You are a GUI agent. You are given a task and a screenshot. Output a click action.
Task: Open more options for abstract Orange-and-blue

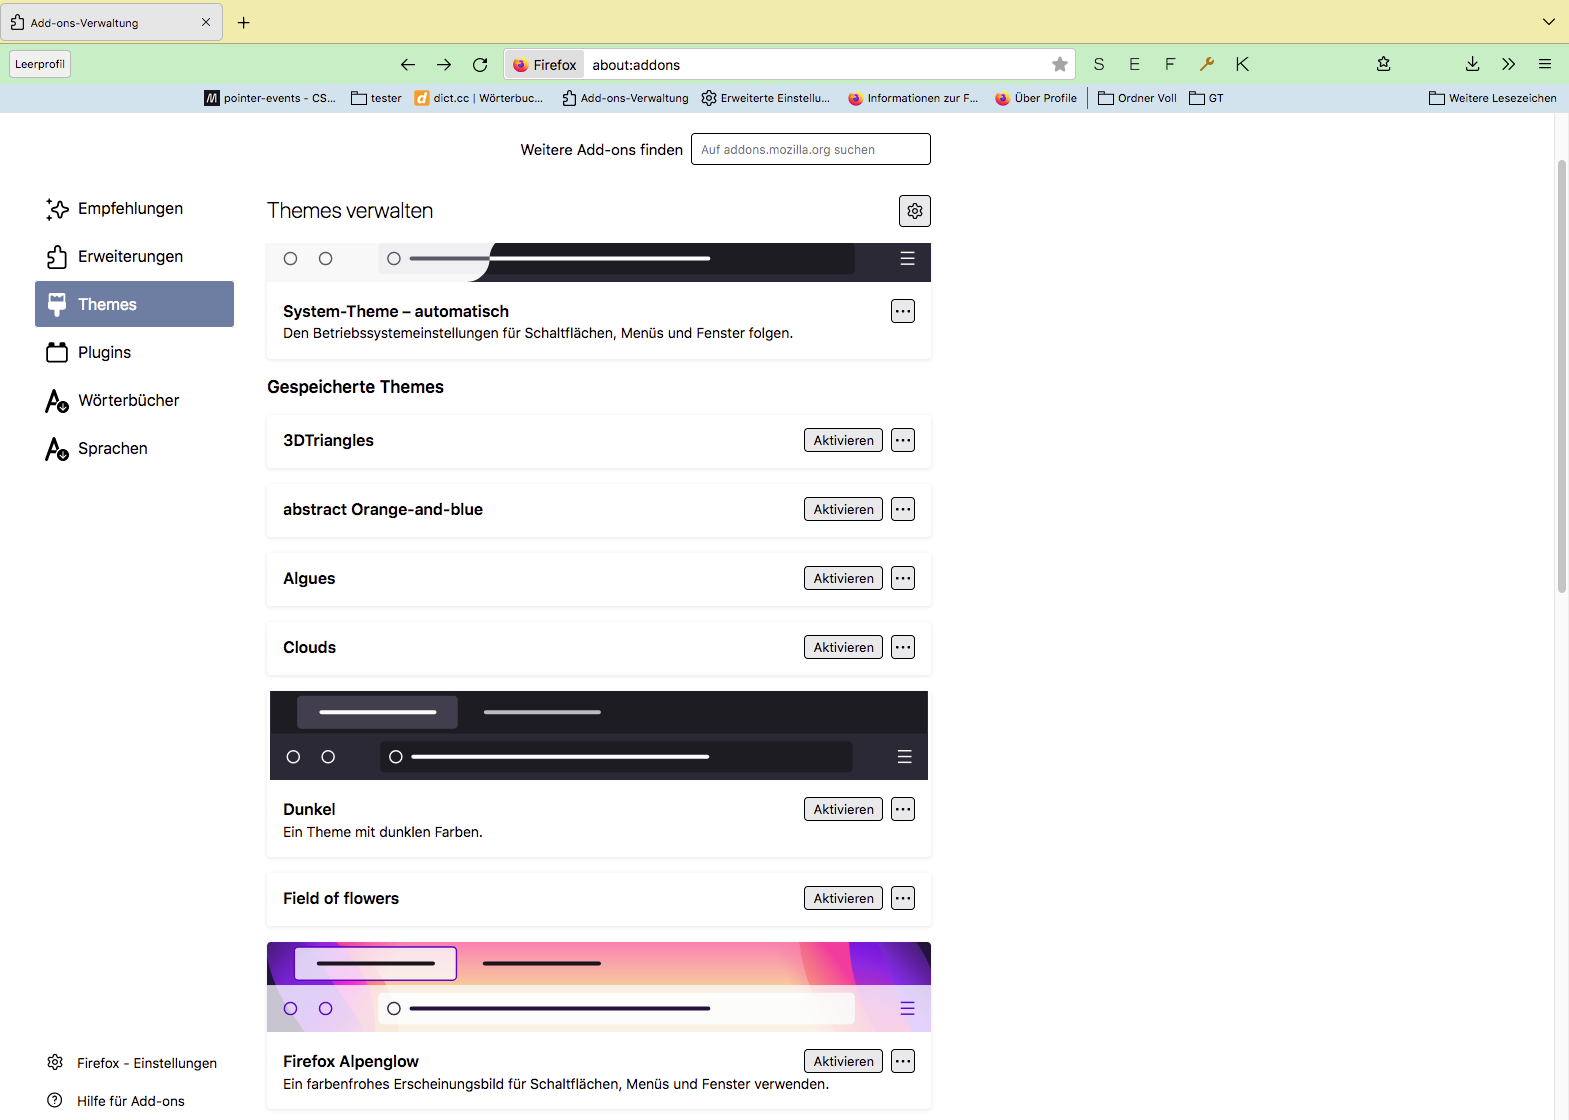903,509
